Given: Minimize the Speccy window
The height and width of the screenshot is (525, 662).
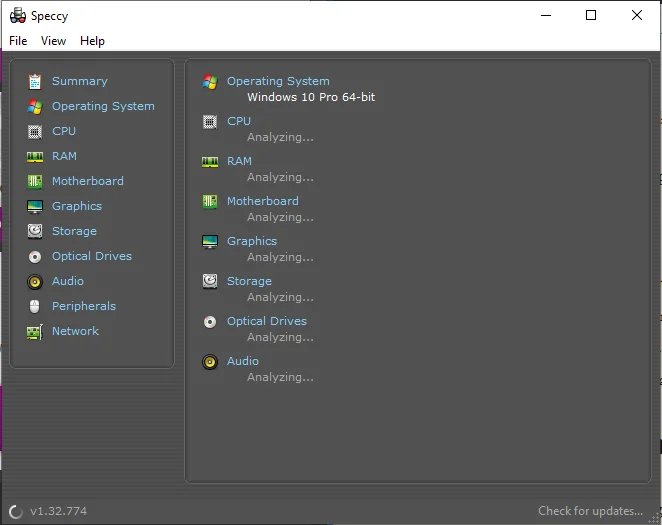Looking at the screenshot, I should 546,15.
